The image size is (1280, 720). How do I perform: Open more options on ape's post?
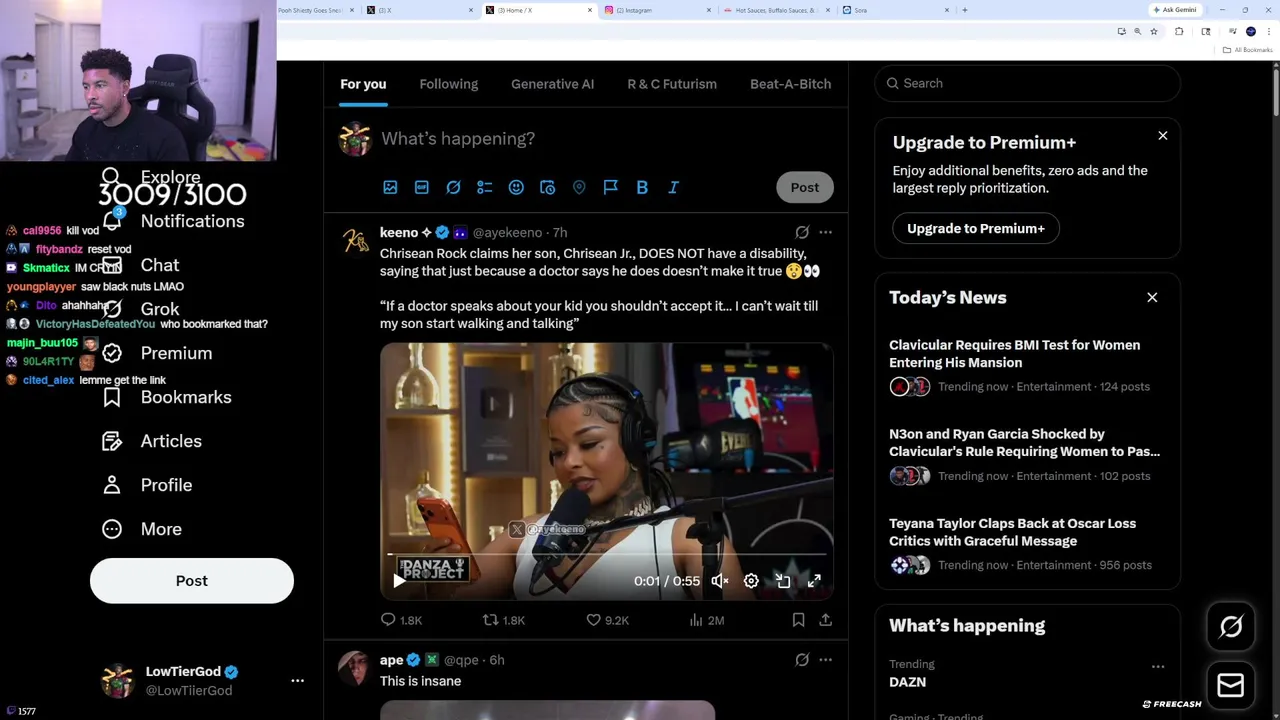(825, 660)
